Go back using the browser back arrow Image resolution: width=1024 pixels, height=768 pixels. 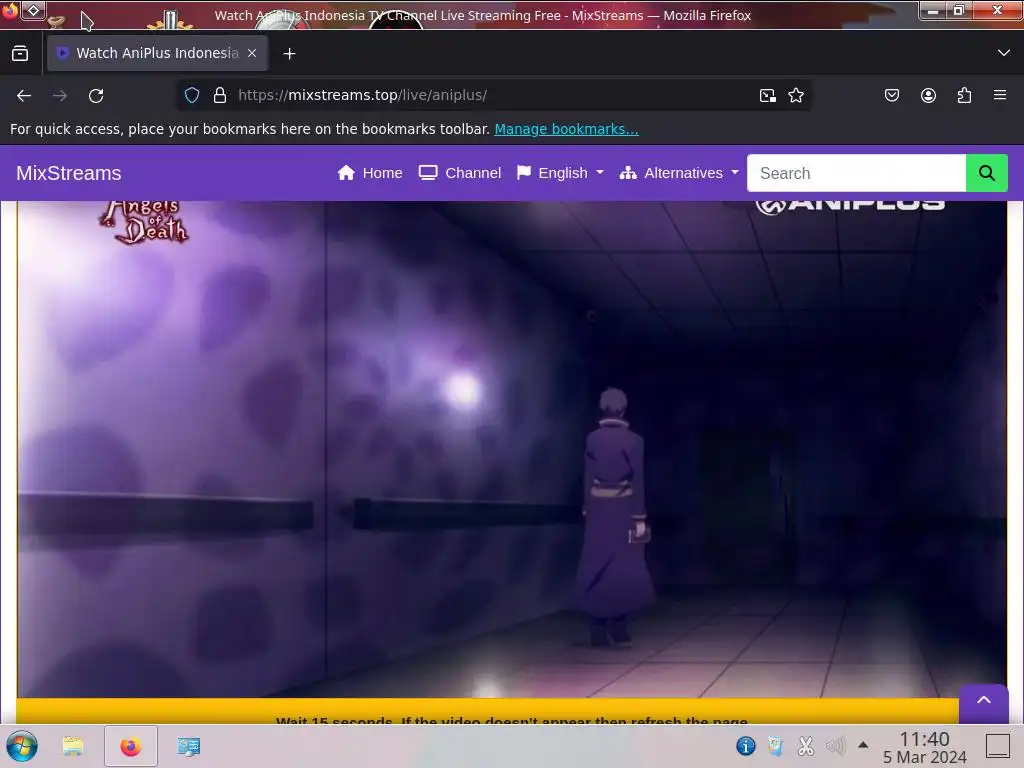24,95
